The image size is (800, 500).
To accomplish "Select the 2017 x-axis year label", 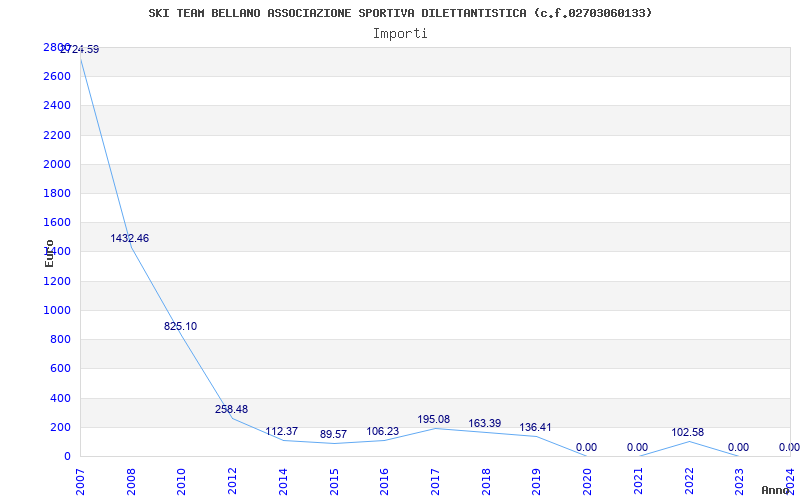I will (x=436, y=480).
